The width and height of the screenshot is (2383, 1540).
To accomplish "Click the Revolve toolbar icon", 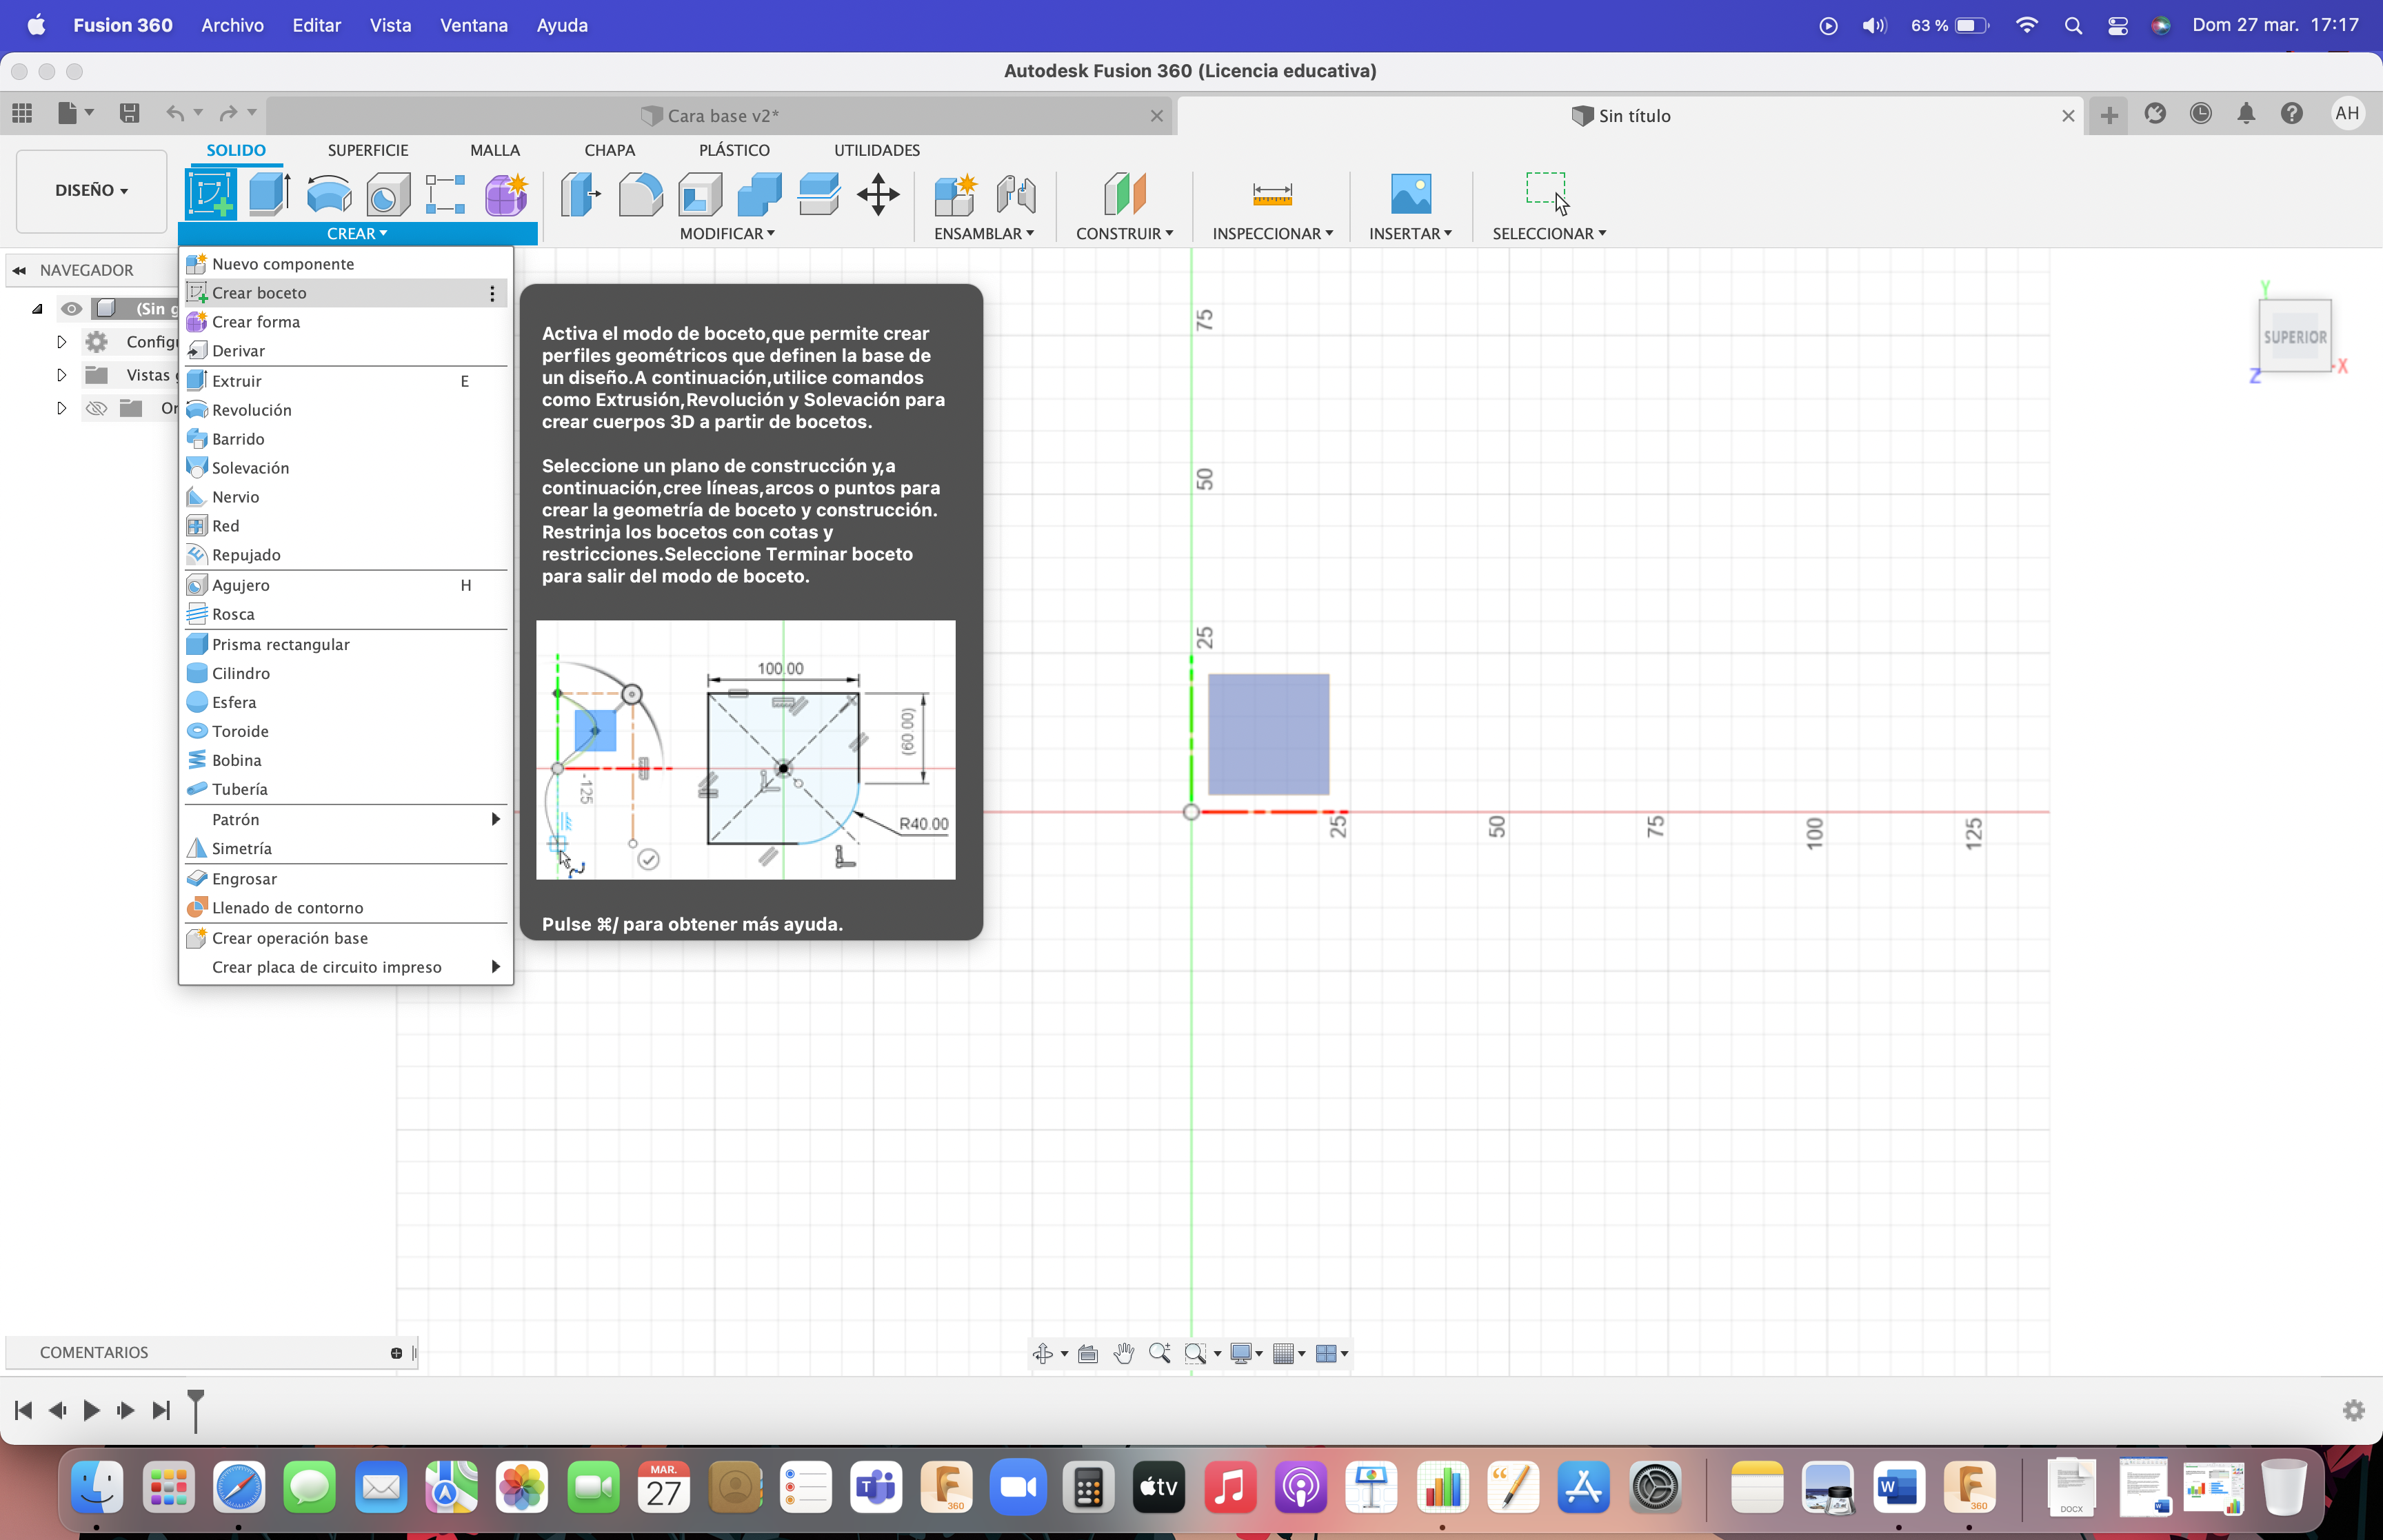I will coord(329,193).
